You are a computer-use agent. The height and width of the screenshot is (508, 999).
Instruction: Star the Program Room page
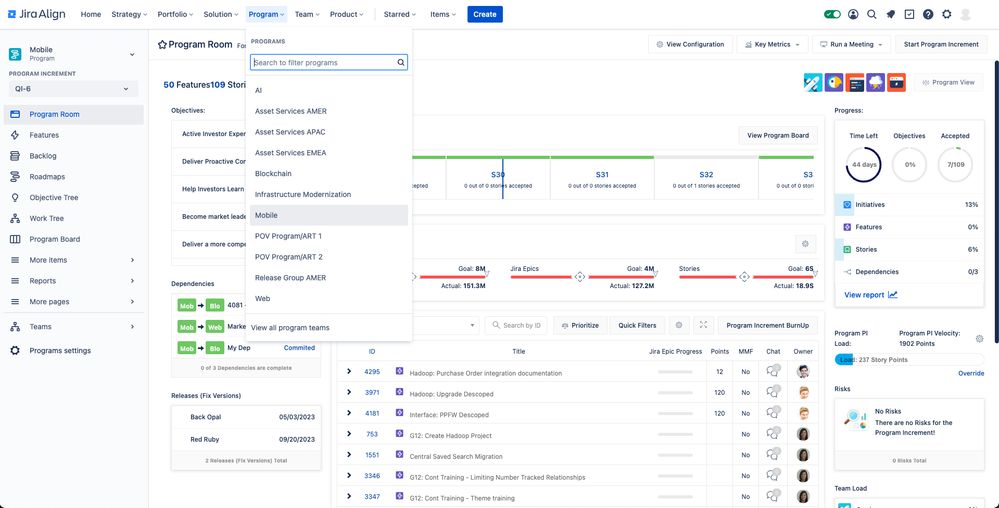click(162, 45)
